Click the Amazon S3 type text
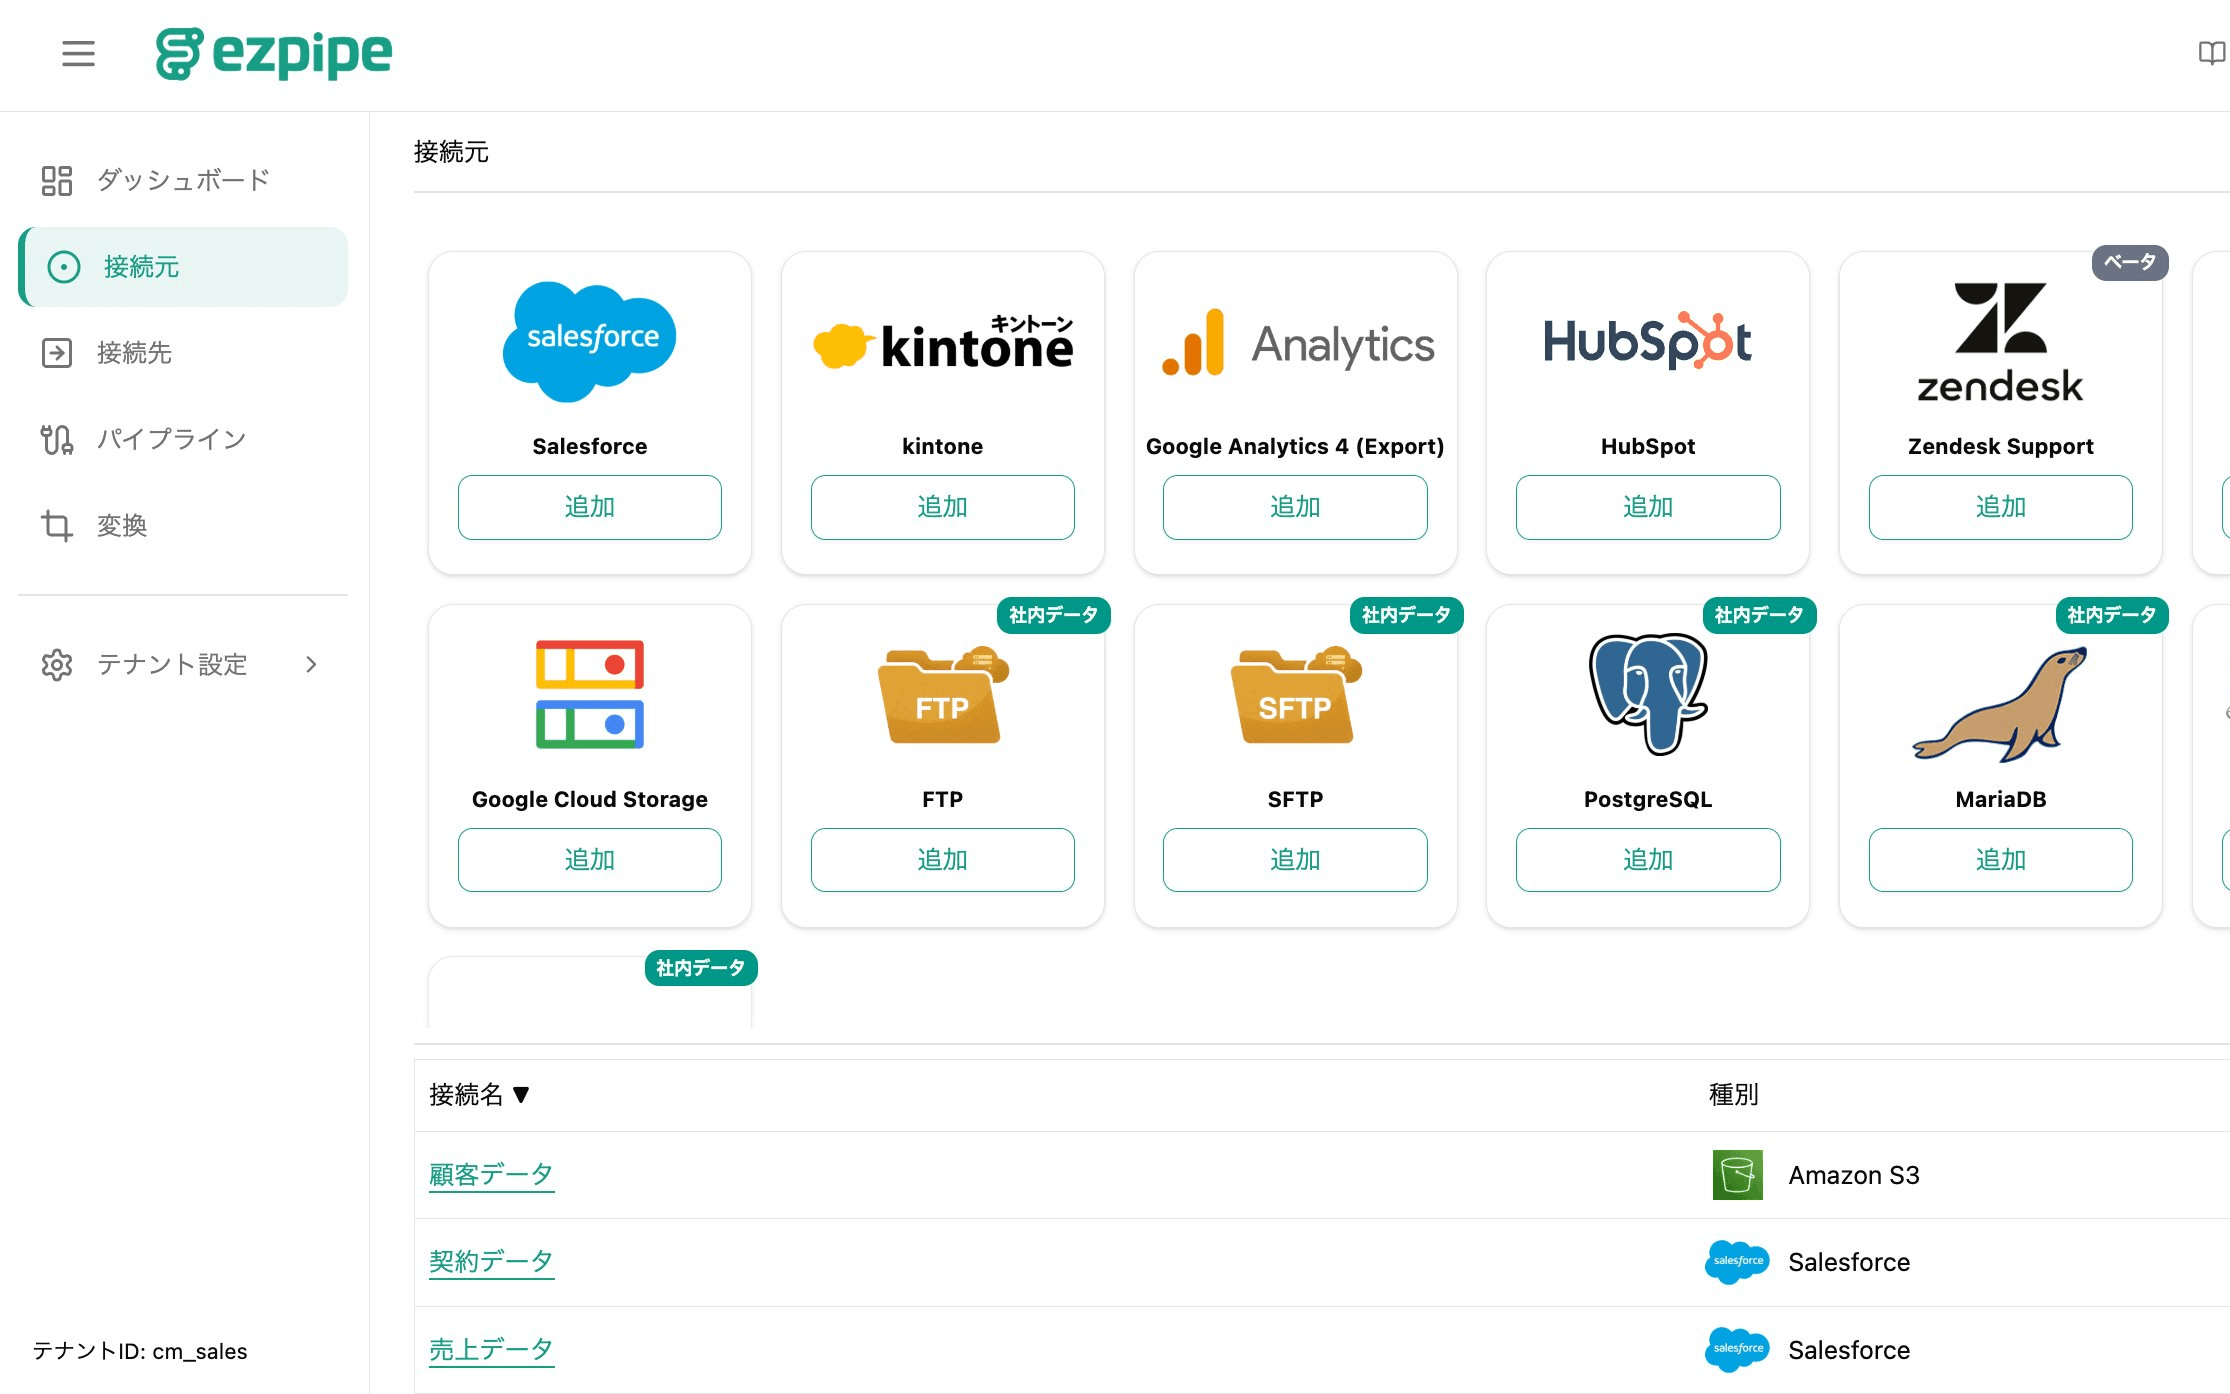This screenshot has width=2230, height=1394. click(x=1854, y=1175)
